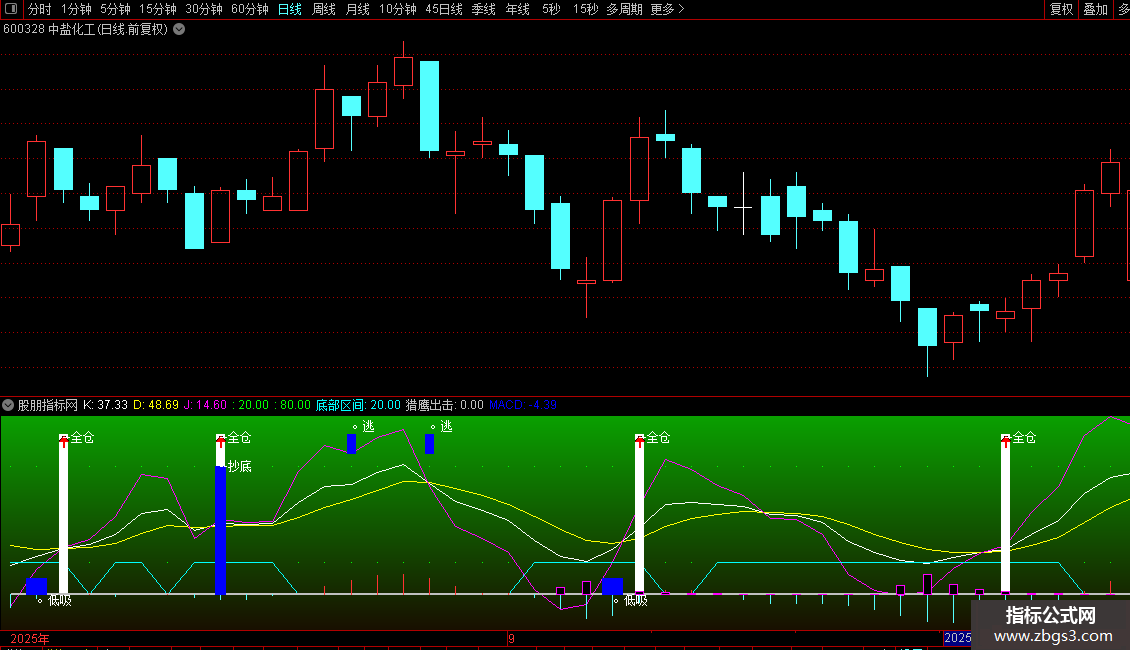
Task: Select the 30分钟 period tab
Action: coord(204,9)
